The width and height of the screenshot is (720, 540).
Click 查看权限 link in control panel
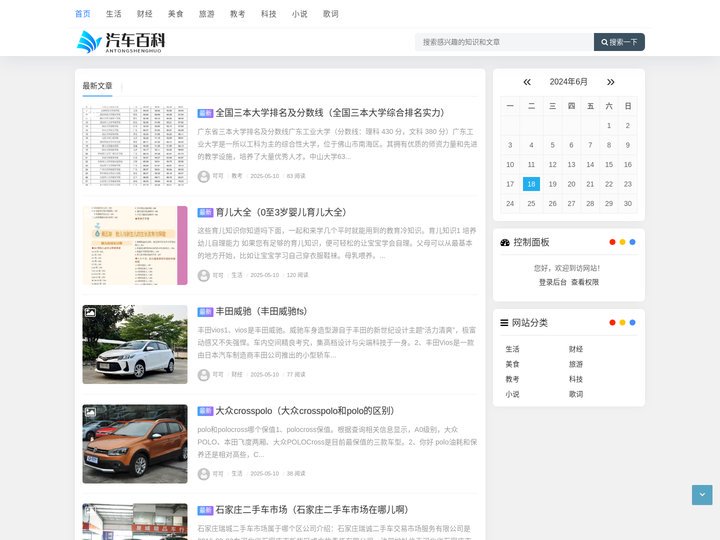(585, 282)
